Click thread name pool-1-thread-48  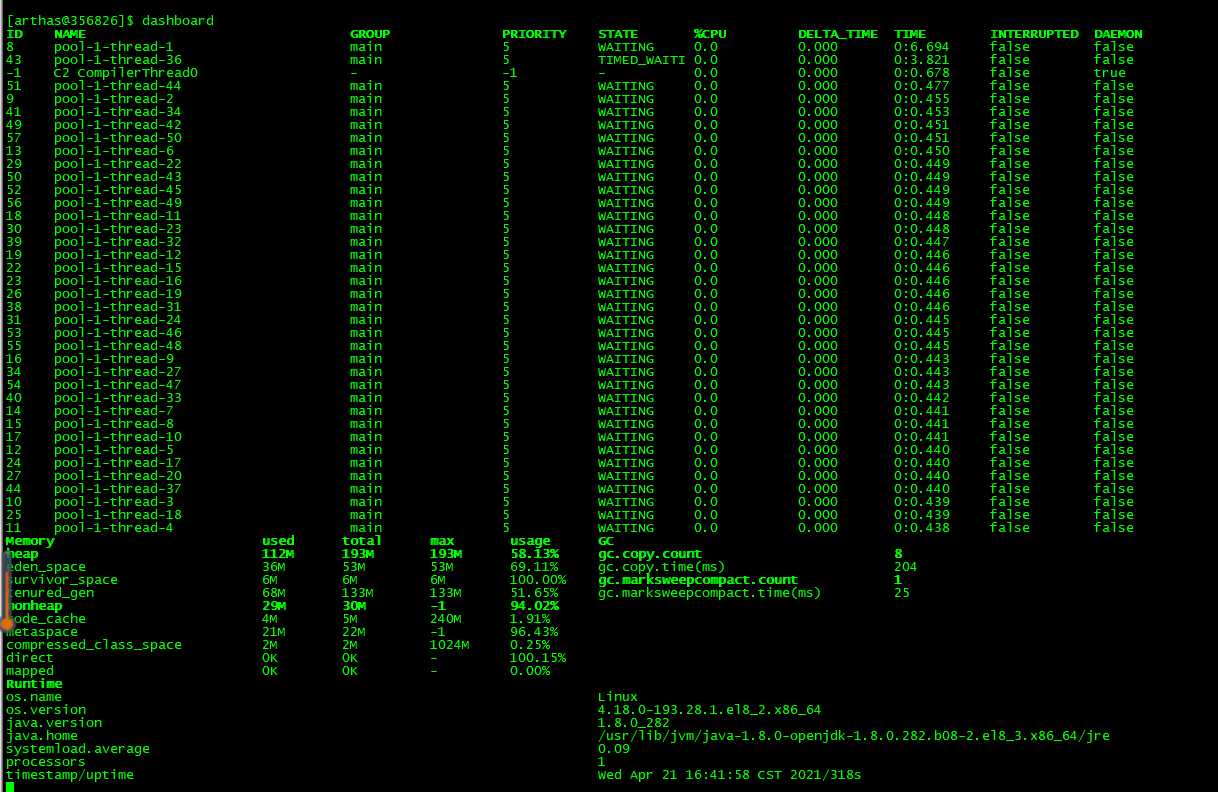click(x=118, y=346)
